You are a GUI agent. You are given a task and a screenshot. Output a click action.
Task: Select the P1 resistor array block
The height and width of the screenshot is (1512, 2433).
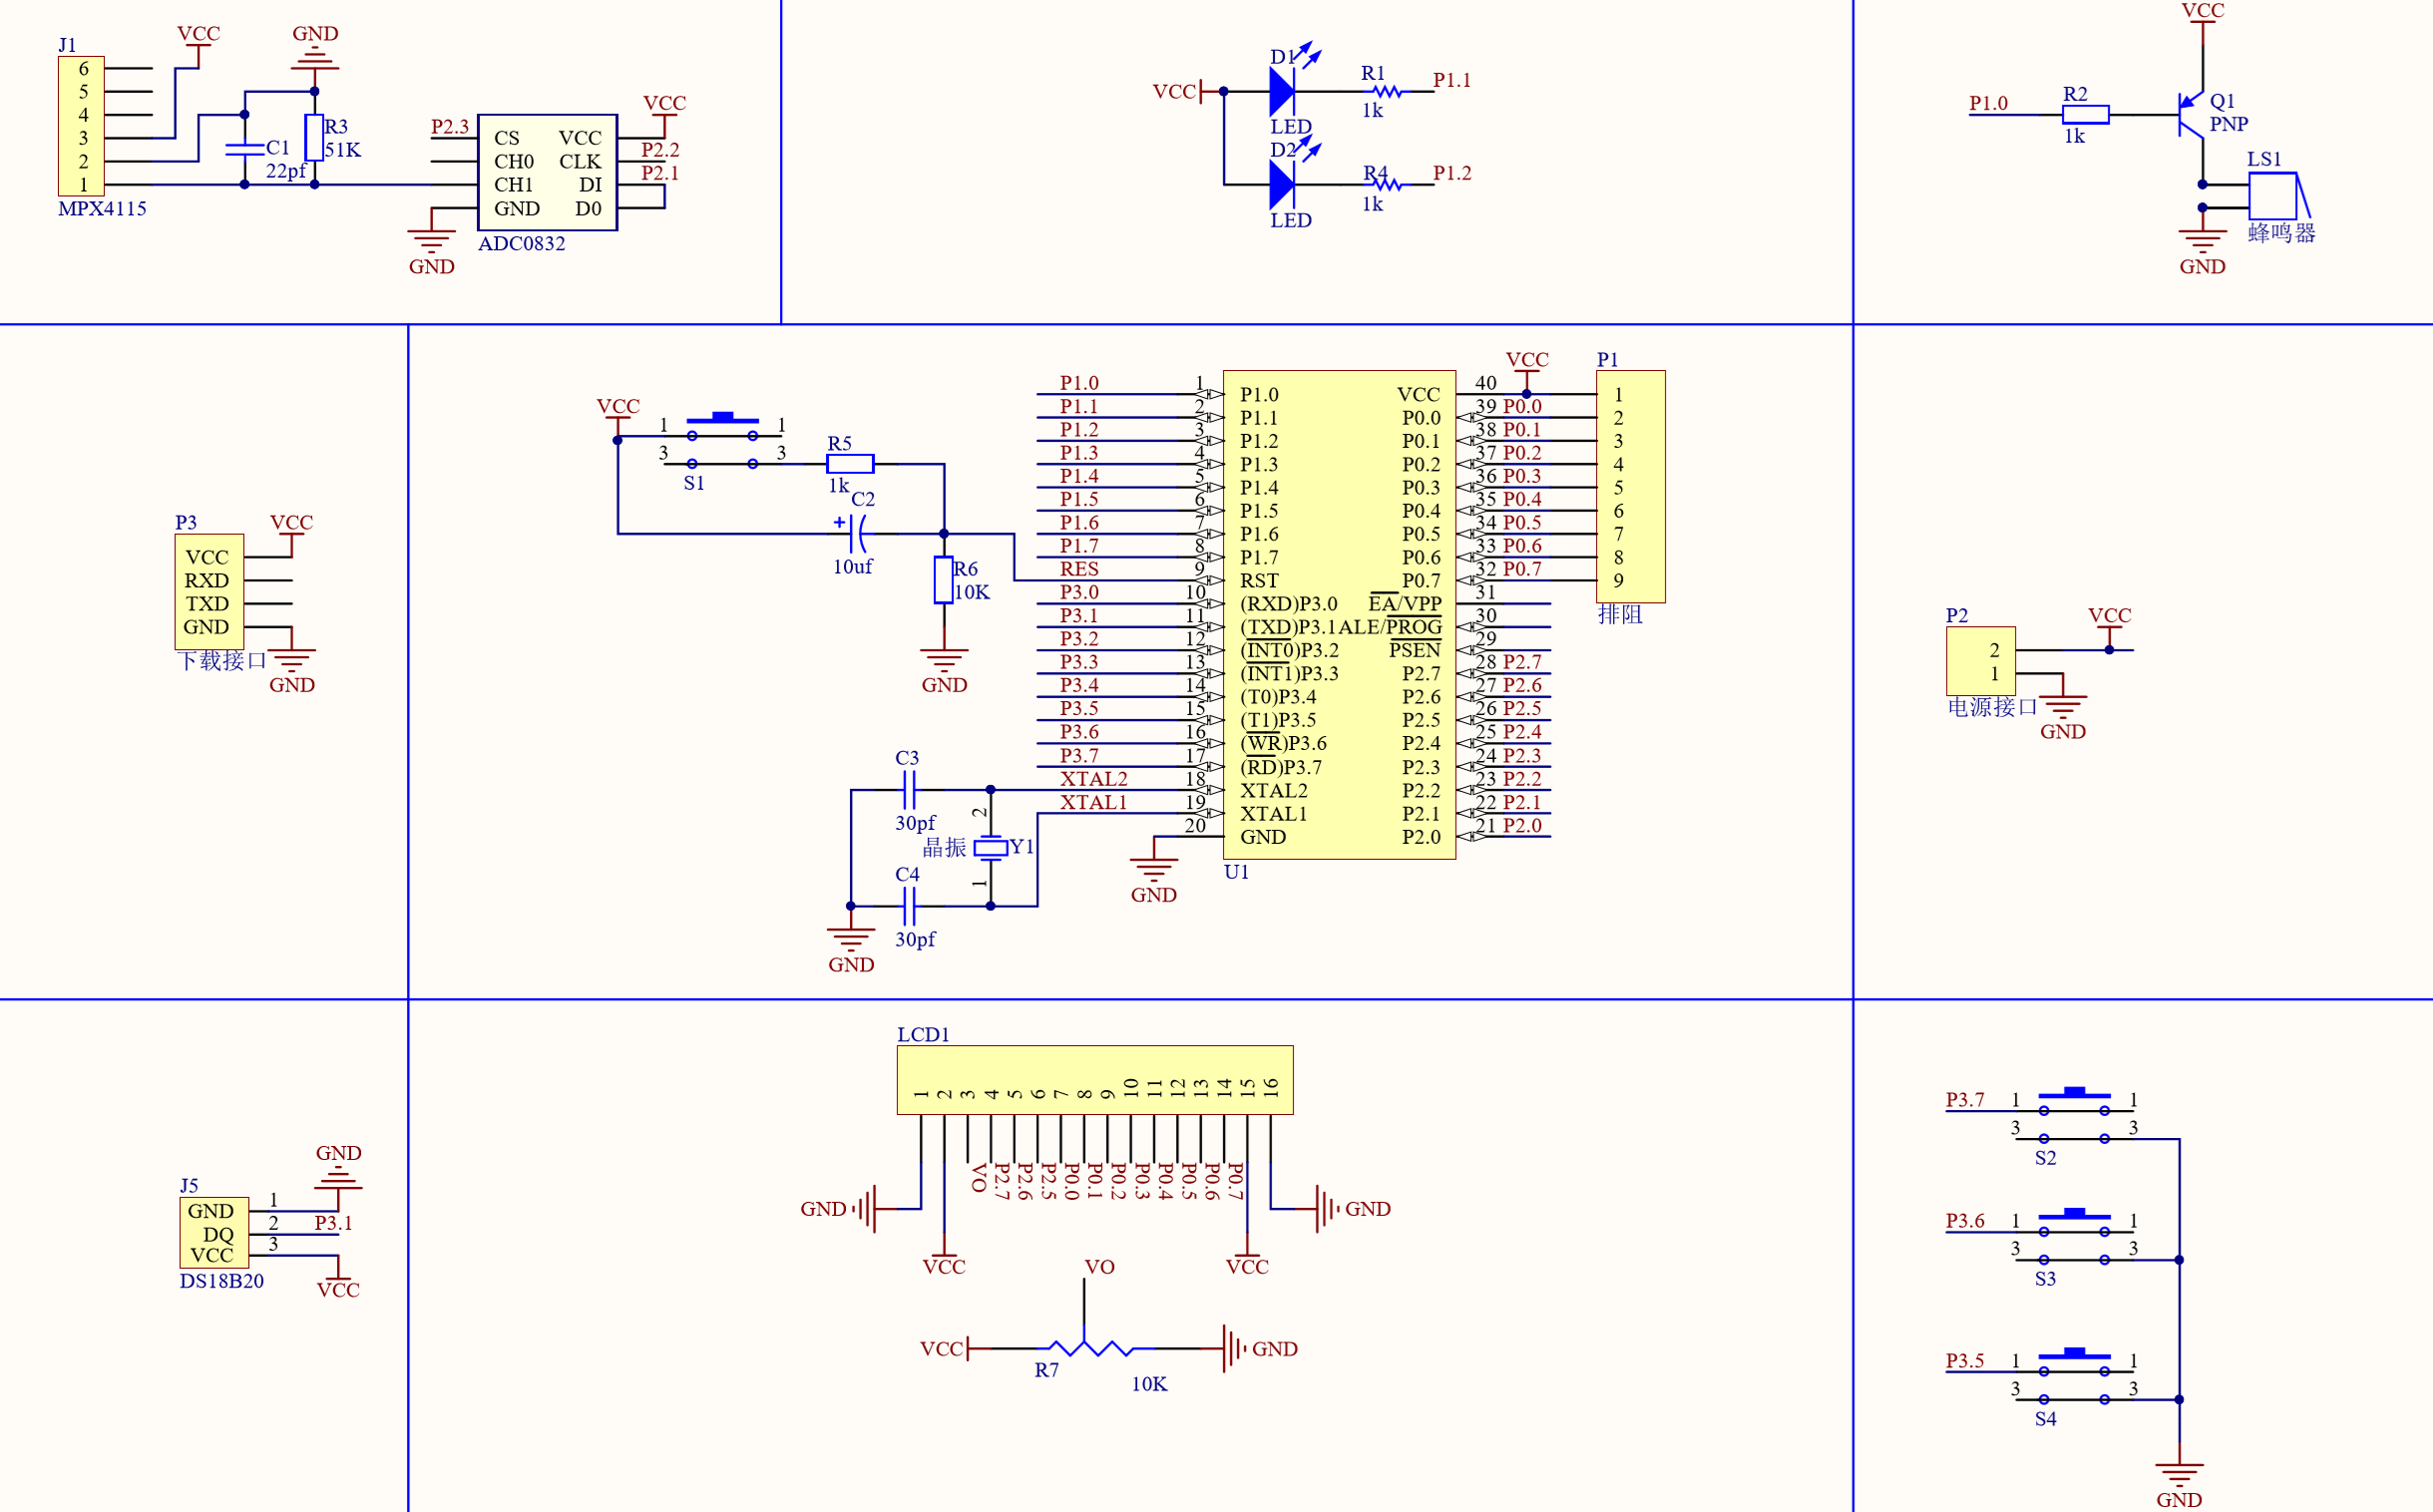pyautogui.click(x=1630, y=487)
